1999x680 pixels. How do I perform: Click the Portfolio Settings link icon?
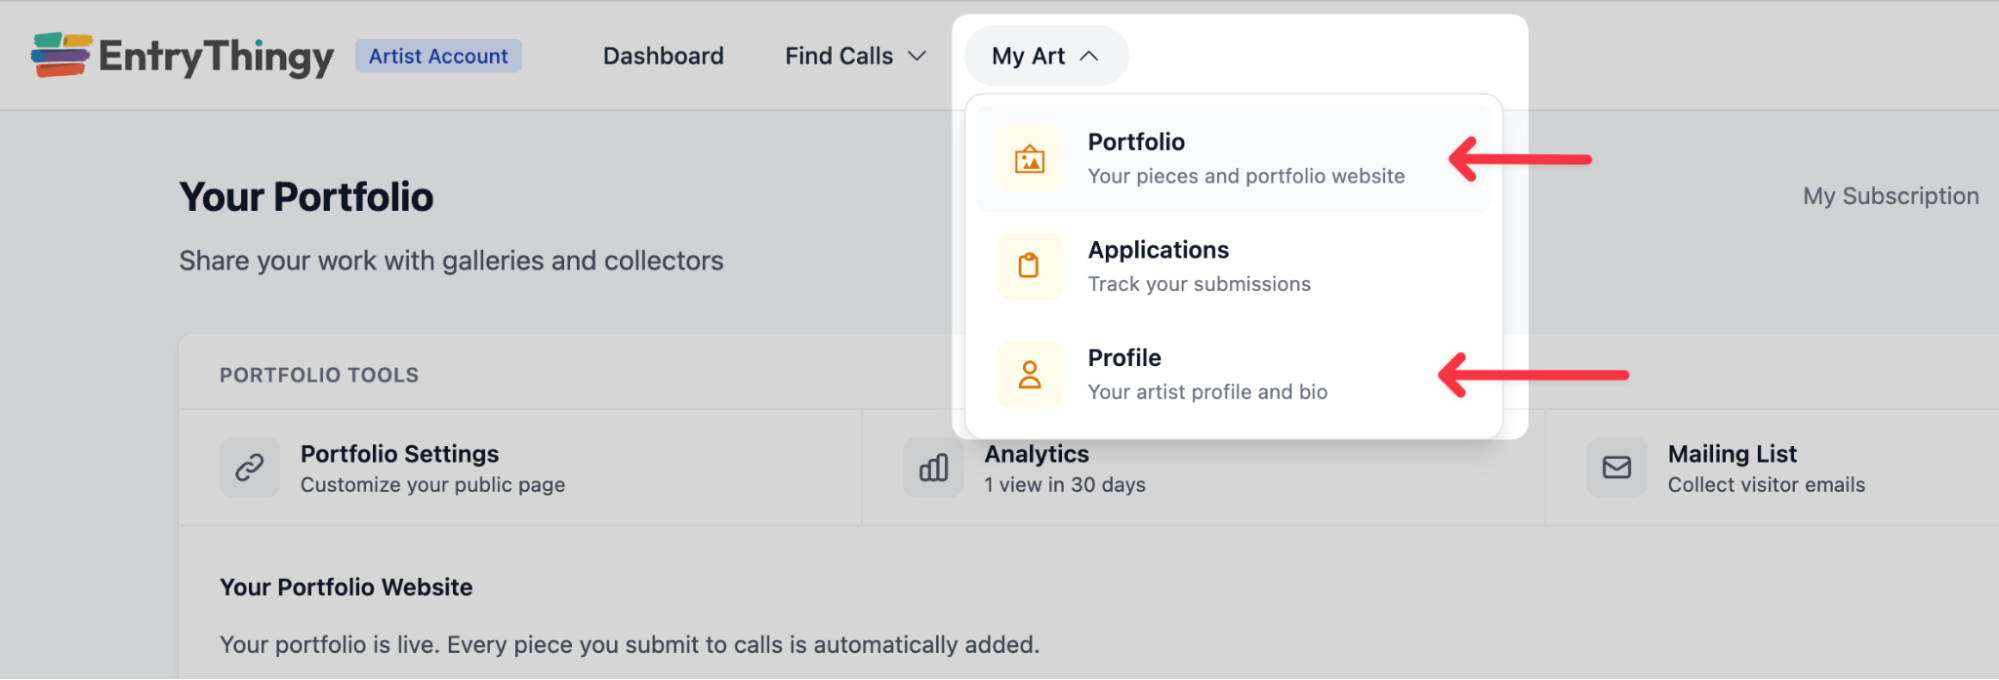pyautogui.click(x=249, y=467)
